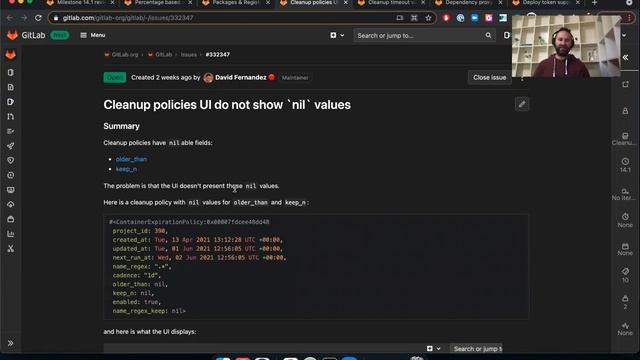This screenshot has height=360, width=640.
Task: Open assignee icon in right sidebar
Action: [x=625, y=111]
